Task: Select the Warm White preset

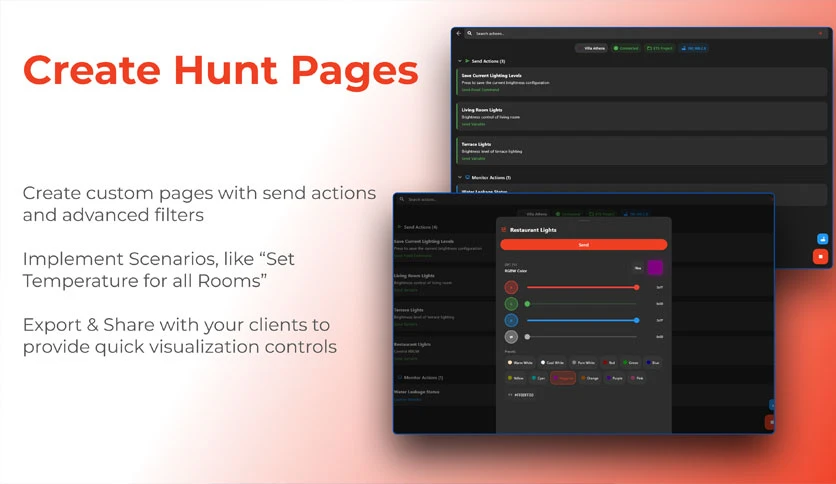Action: pos(520,362)
